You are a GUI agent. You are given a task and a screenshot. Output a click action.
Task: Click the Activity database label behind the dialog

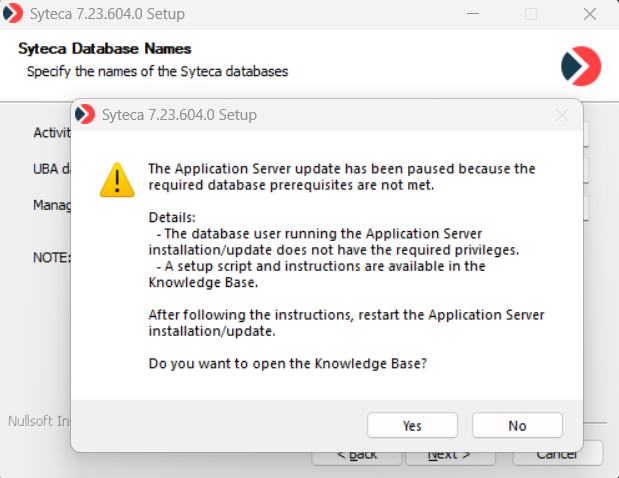tap(51, 132)
